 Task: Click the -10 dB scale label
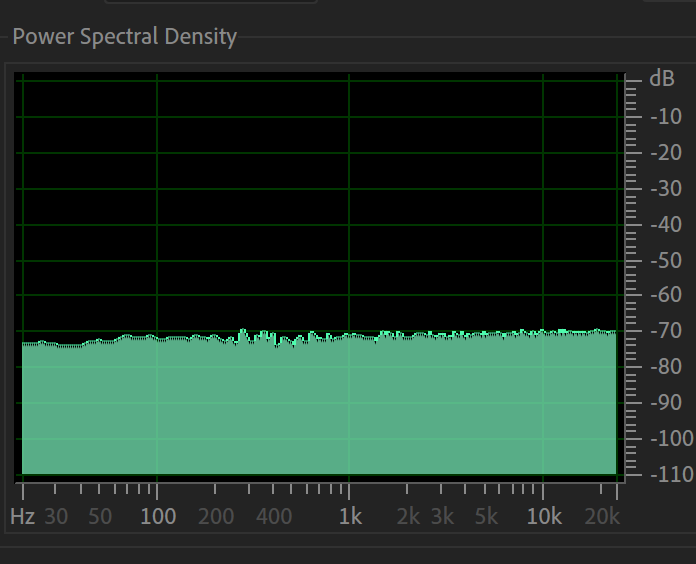point(666,117)
